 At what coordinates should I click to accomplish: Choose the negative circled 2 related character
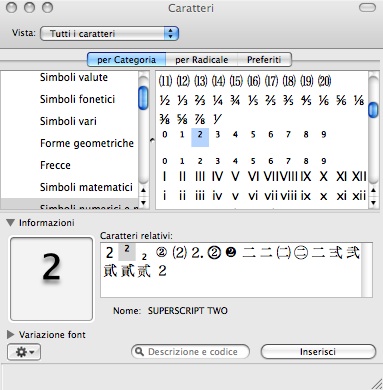(x=231, y=252)
